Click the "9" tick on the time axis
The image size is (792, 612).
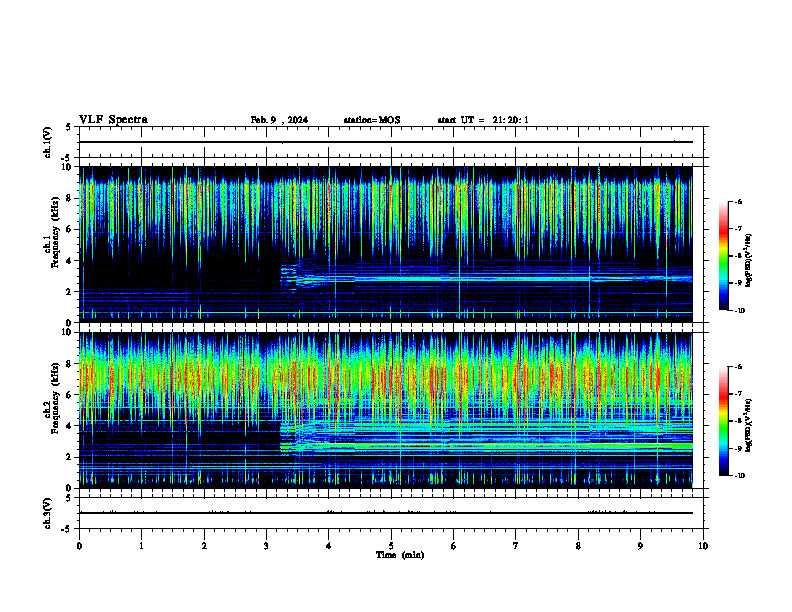[640, 546]
